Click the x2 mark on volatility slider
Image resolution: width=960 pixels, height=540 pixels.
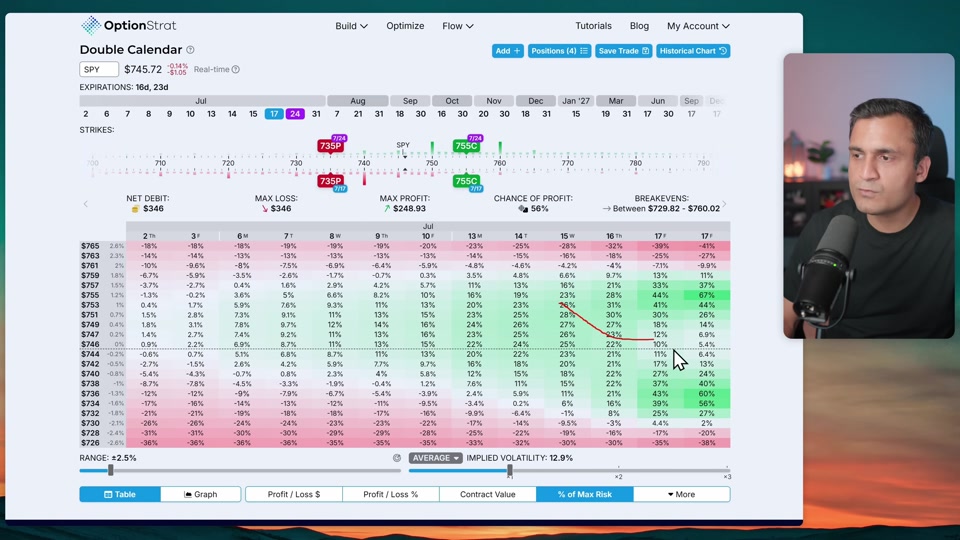pyautogui.click(x=618, y=476)
